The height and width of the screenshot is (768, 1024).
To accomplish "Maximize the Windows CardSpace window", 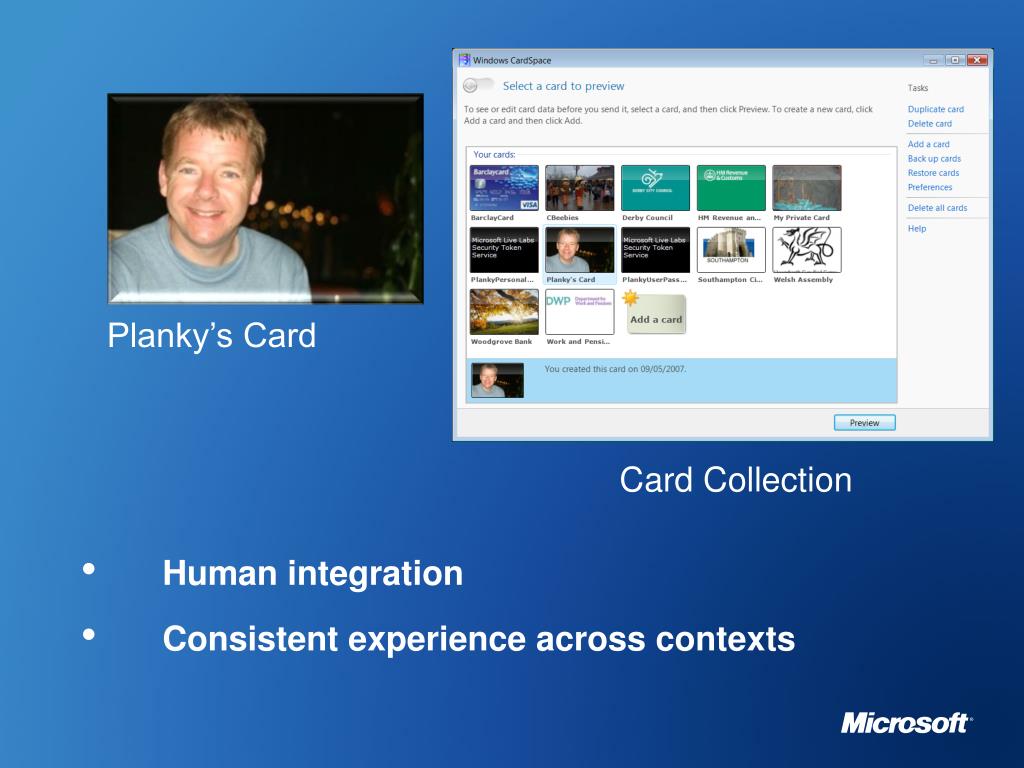I will pyautogui.click(x=955, y=60).
